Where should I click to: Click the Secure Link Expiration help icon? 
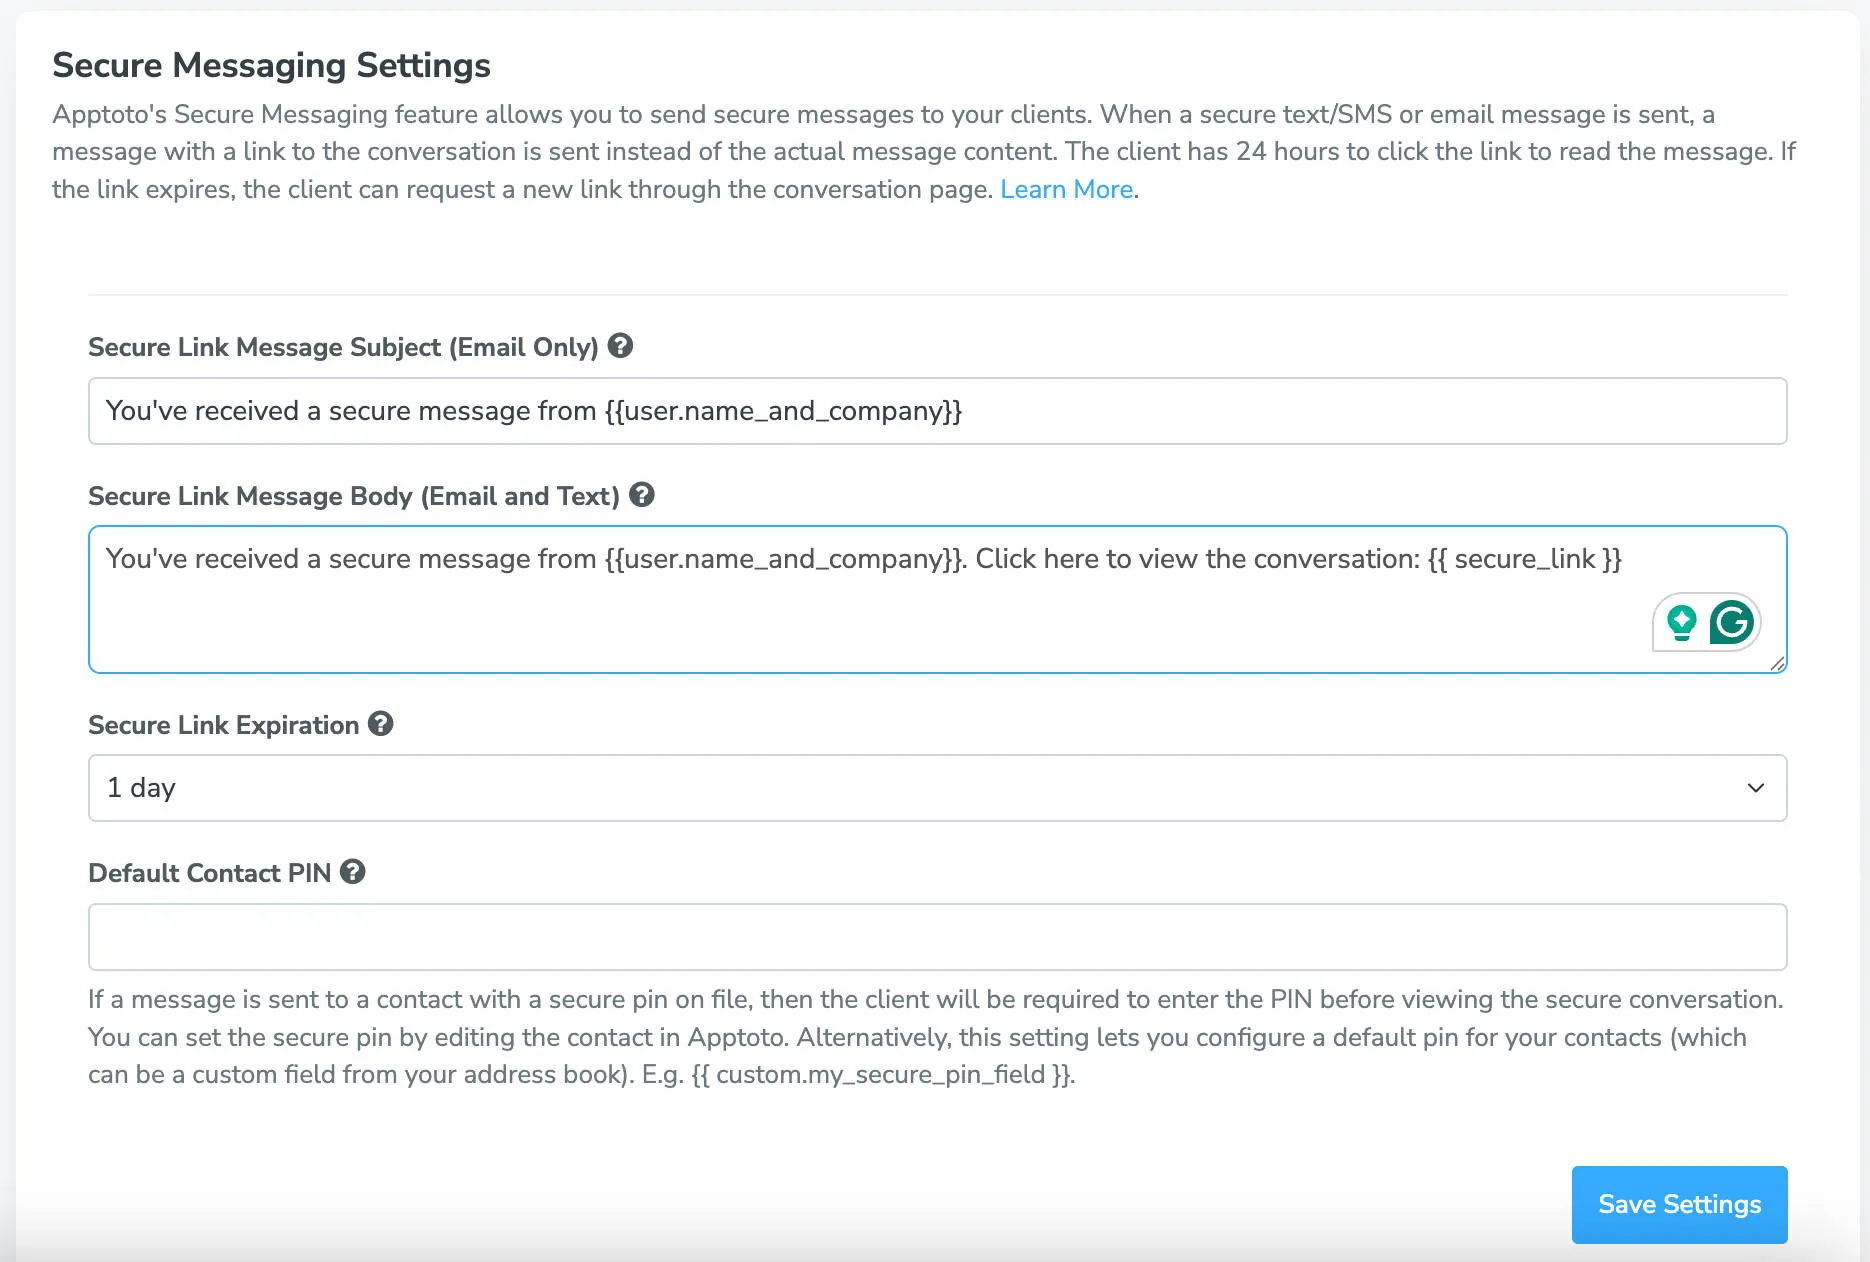pyautogui.click(x=381, y=724)
